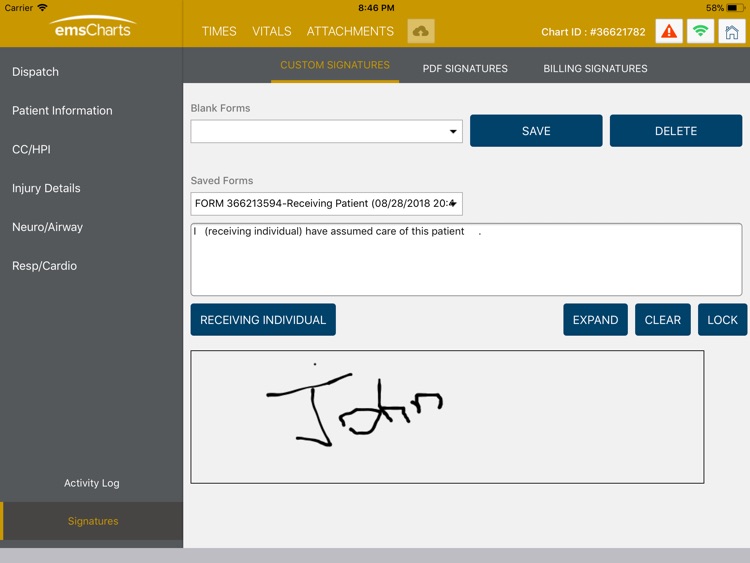
Task: Tap the emsCharts logo
Action: (x=92, y=26)
